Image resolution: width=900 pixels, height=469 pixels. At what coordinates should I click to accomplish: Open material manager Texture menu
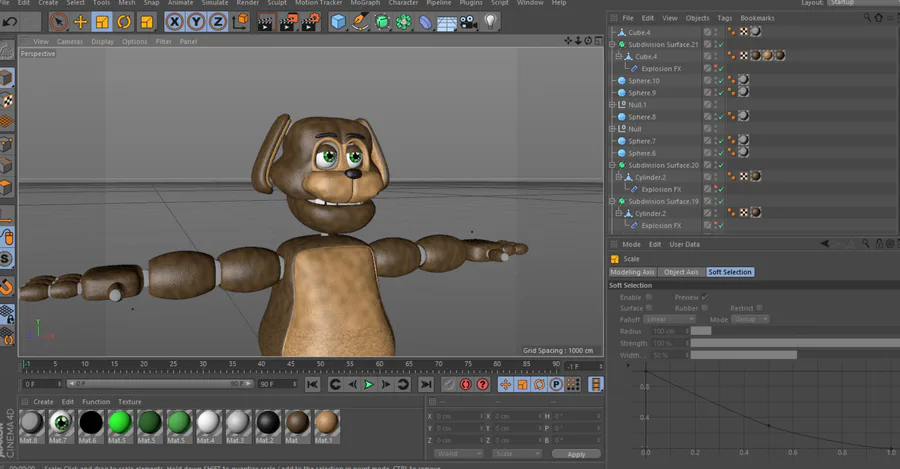tap(130, 402)
